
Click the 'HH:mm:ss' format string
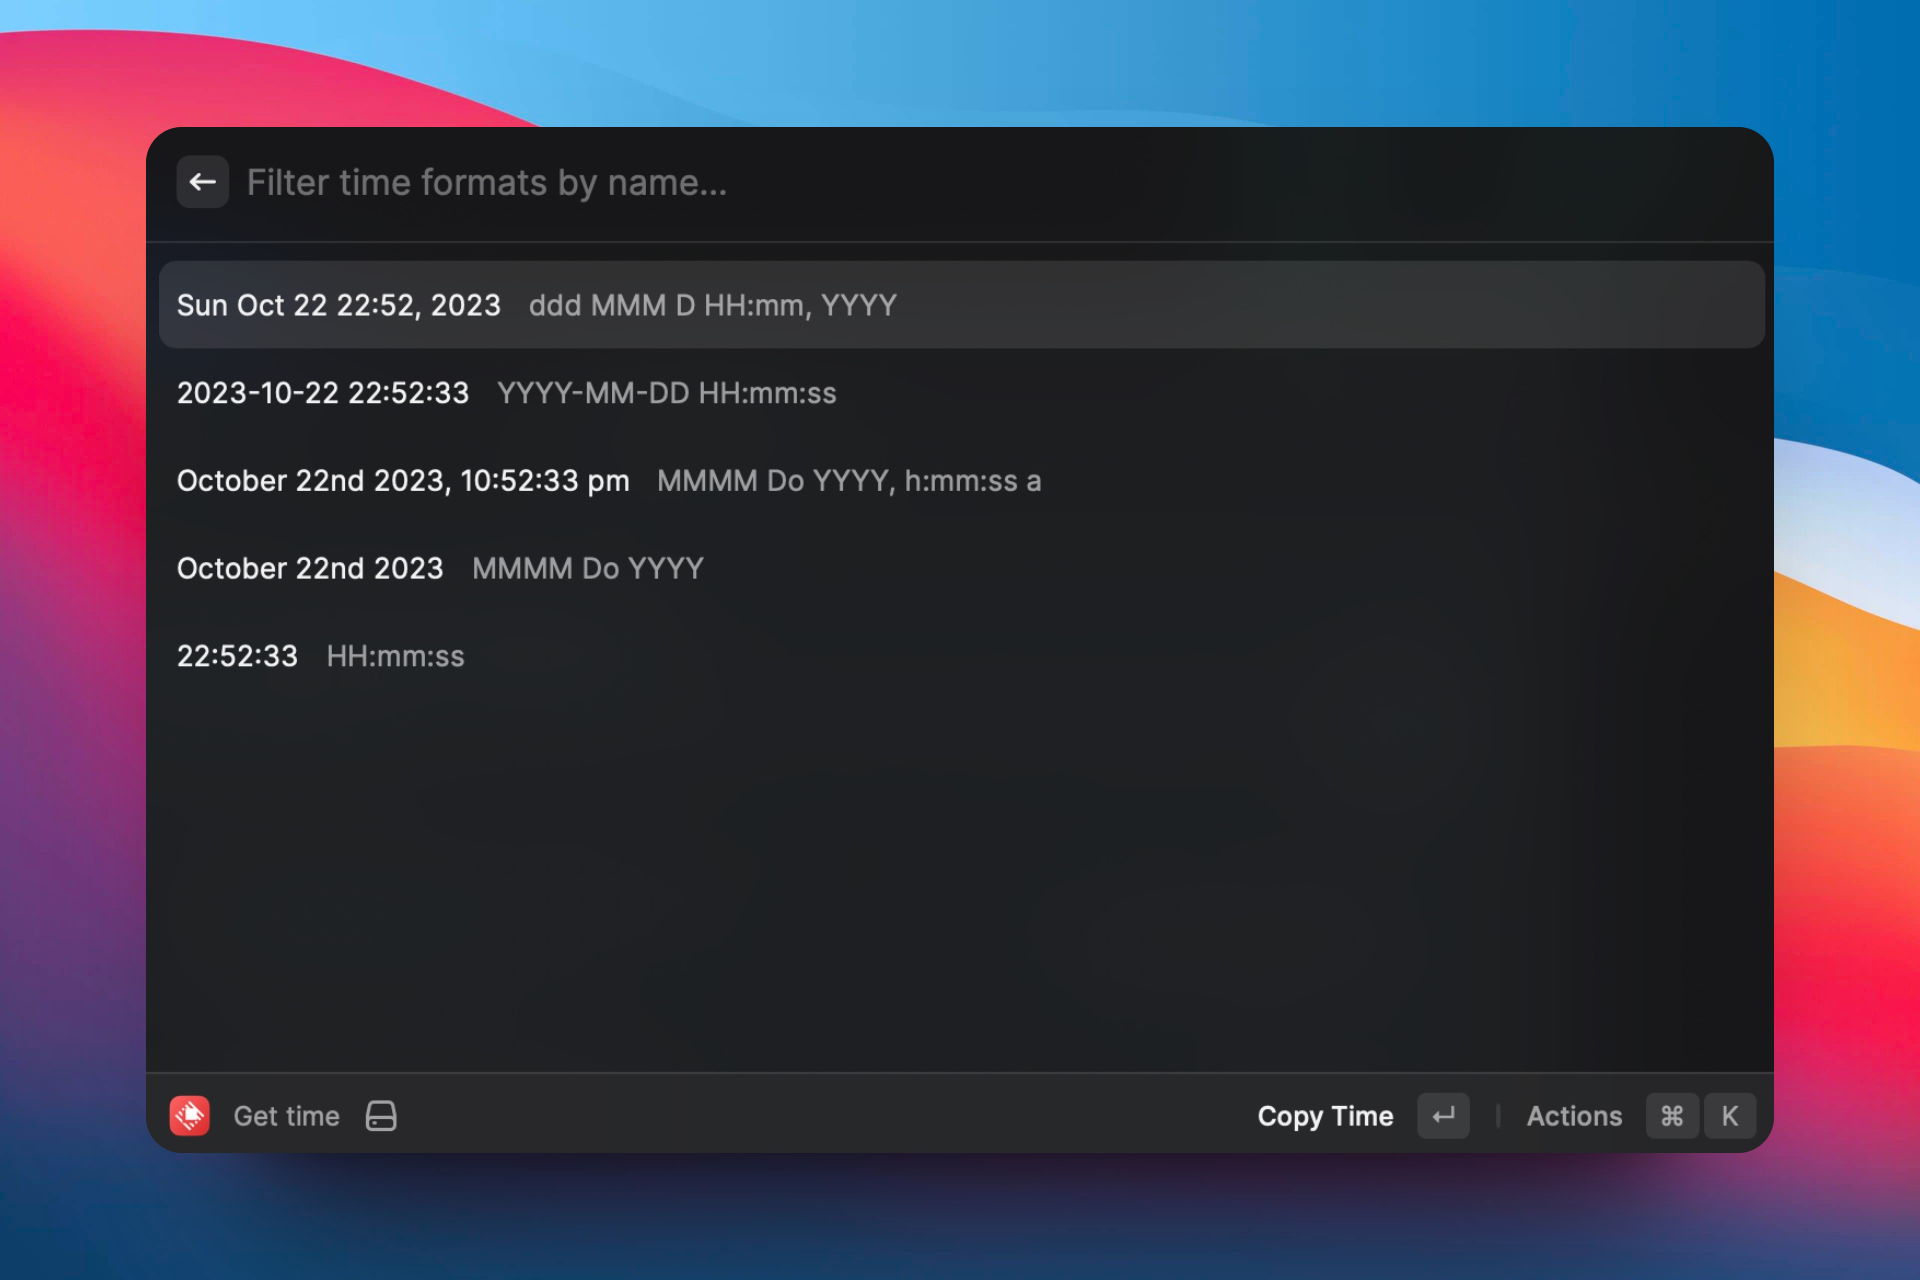[x=395, y=656]
